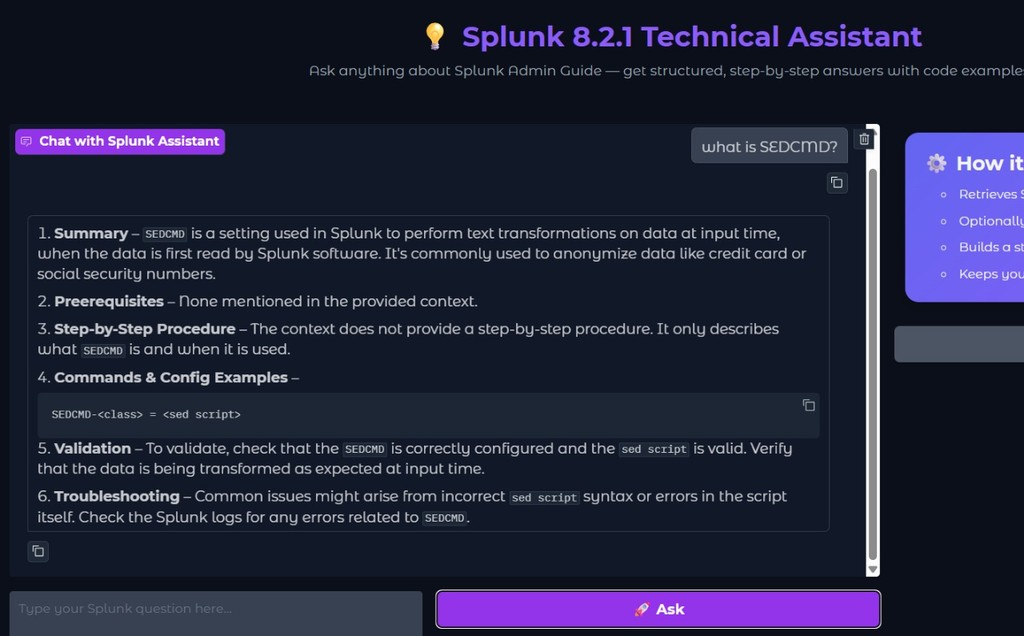Click the lightbulb icon beside the title
The width and height of the screenshot is (1024, 636).
pyautogui.click(x=435, y=37)
